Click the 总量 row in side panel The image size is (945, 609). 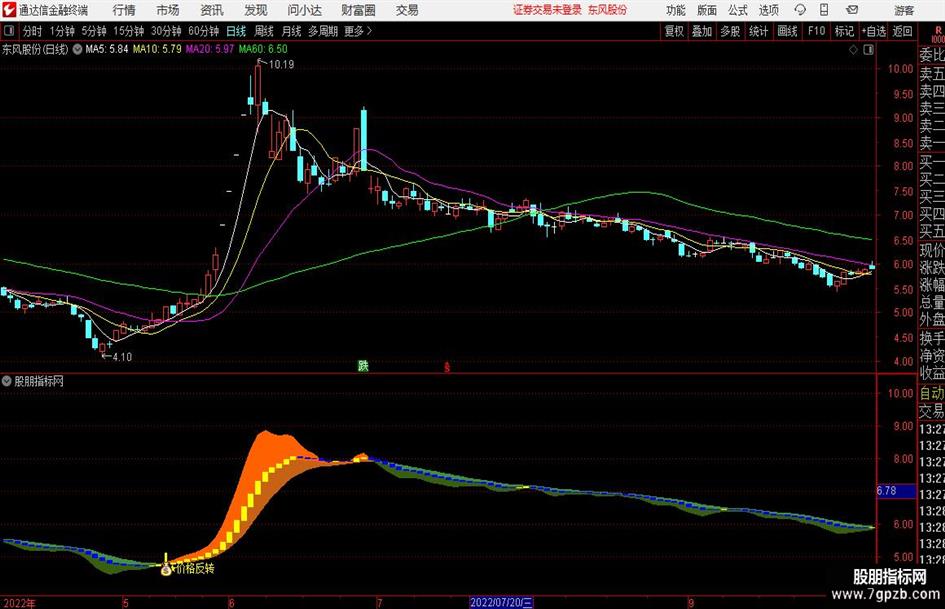tap(932, 303)
